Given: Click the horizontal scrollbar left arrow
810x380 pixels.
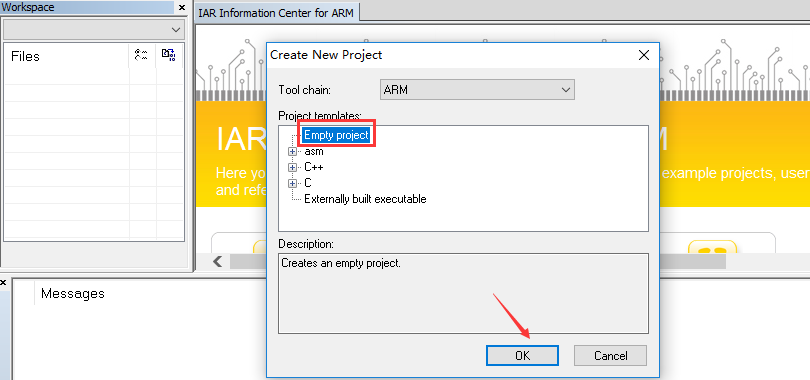Looking at the screenshot, I should tap(218, 262).
